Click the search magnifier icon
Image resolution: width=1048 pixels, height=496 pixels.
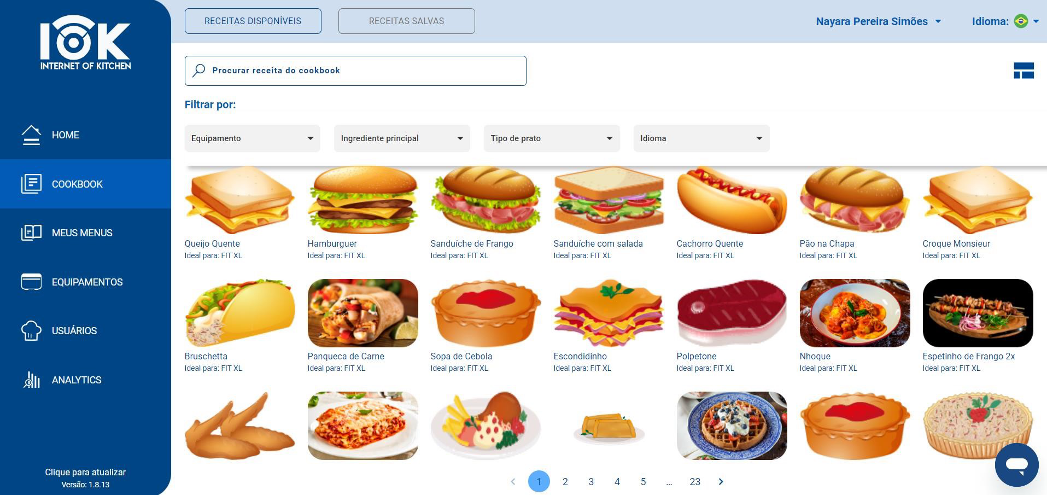coord(199,70)
